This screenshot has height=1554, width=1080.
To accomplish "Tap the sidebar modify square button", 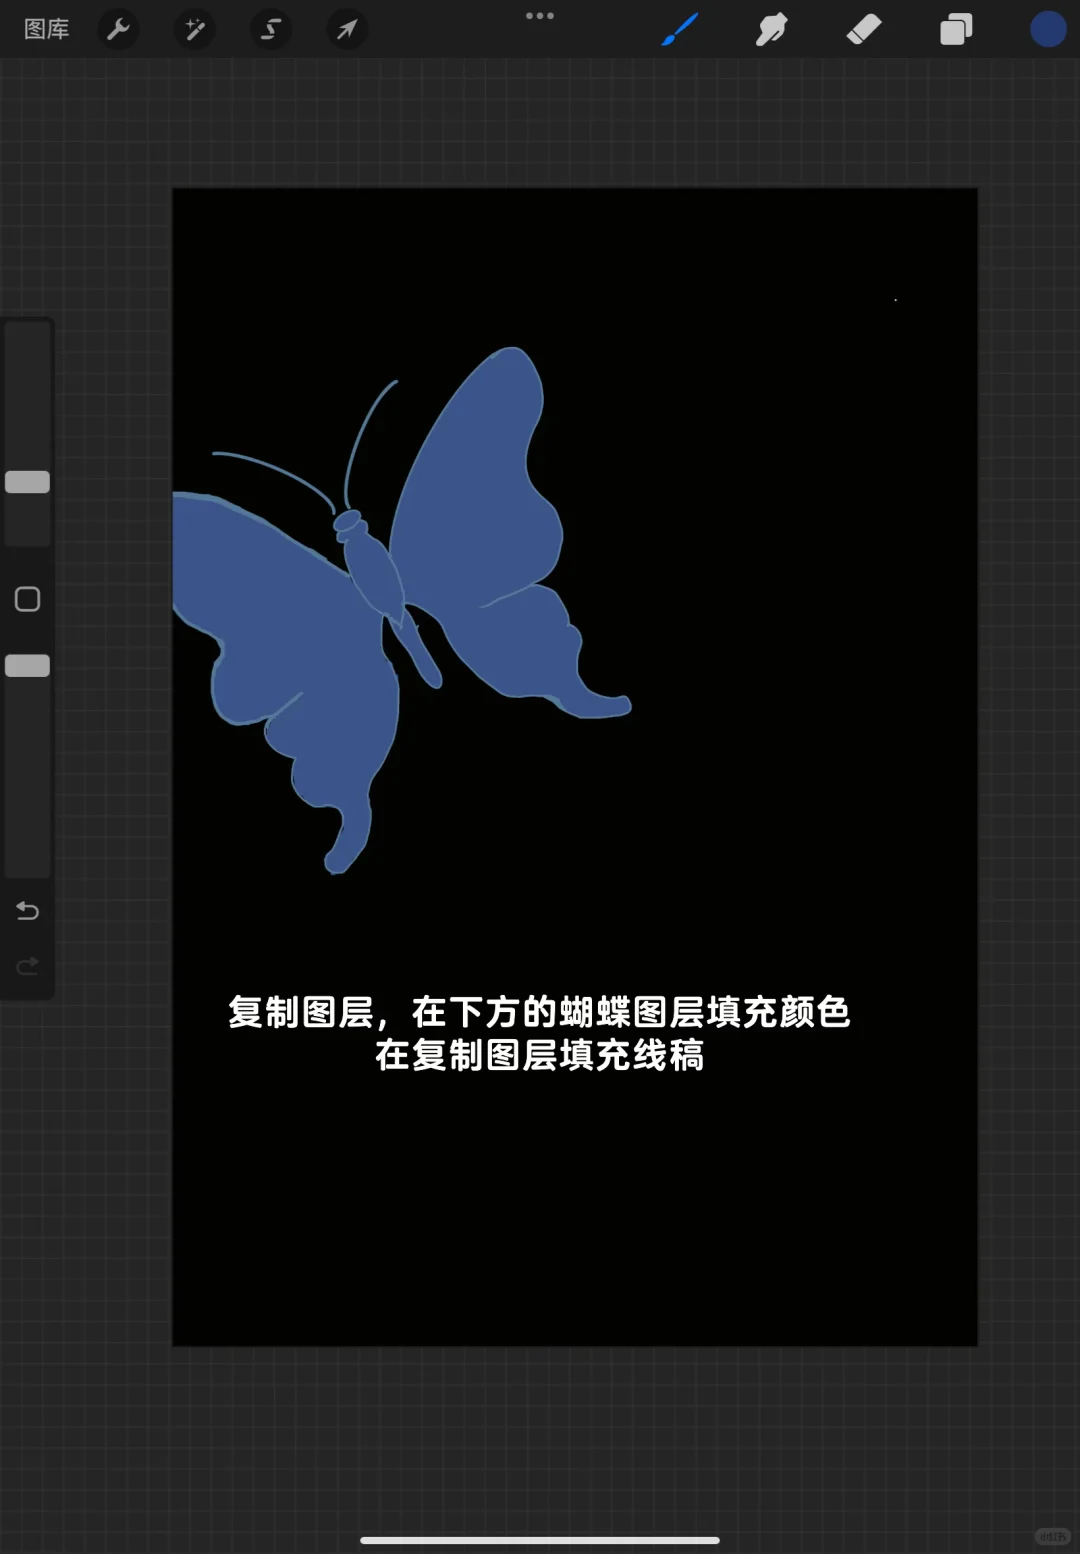I will [27, 598].
